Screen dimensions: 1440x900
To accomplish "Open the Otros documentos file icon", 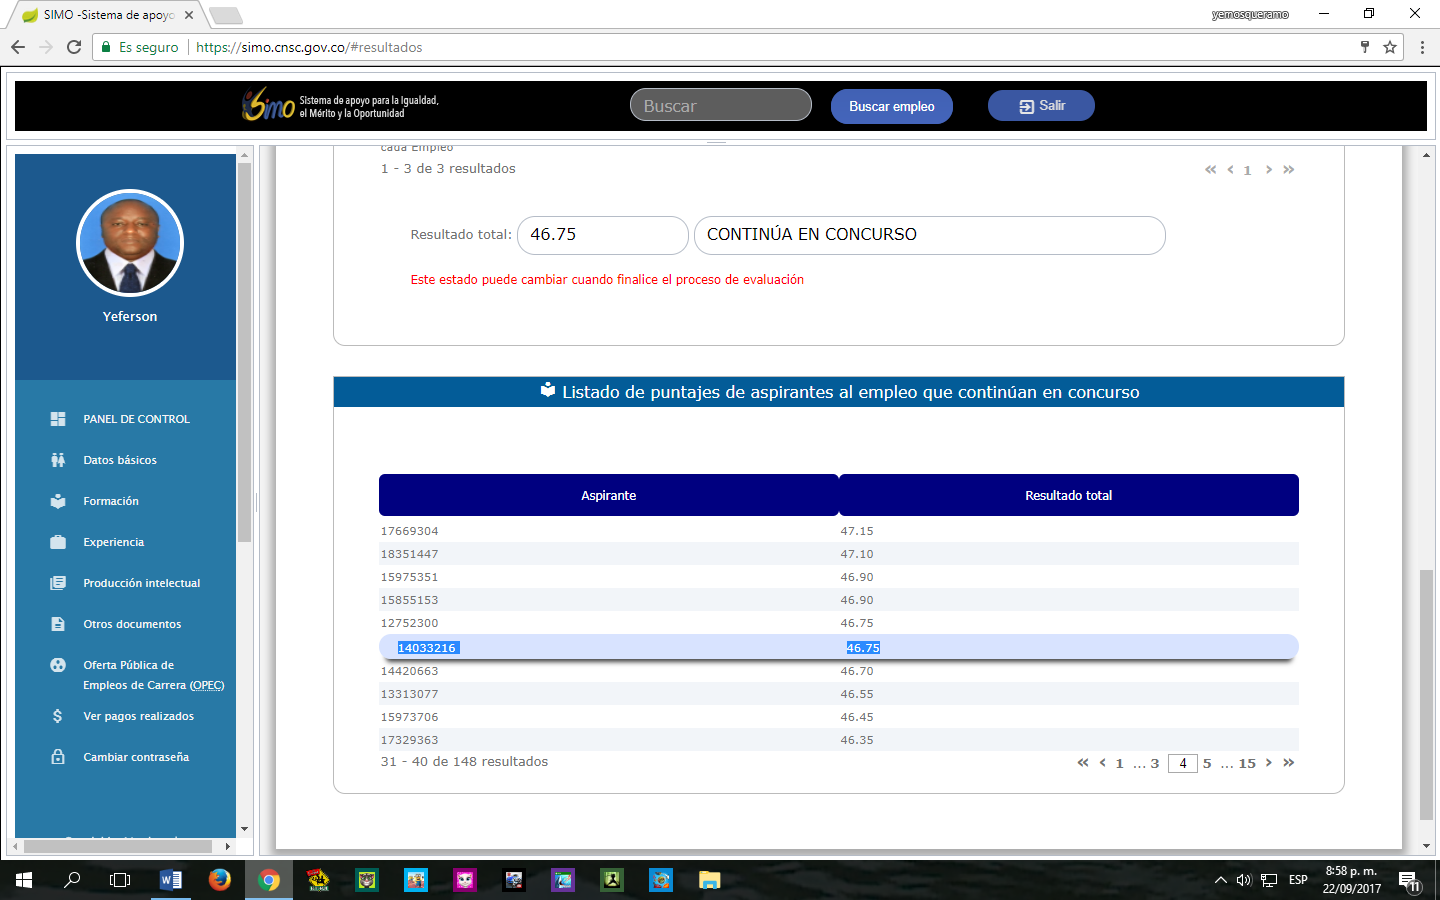I will click(58, 624).
